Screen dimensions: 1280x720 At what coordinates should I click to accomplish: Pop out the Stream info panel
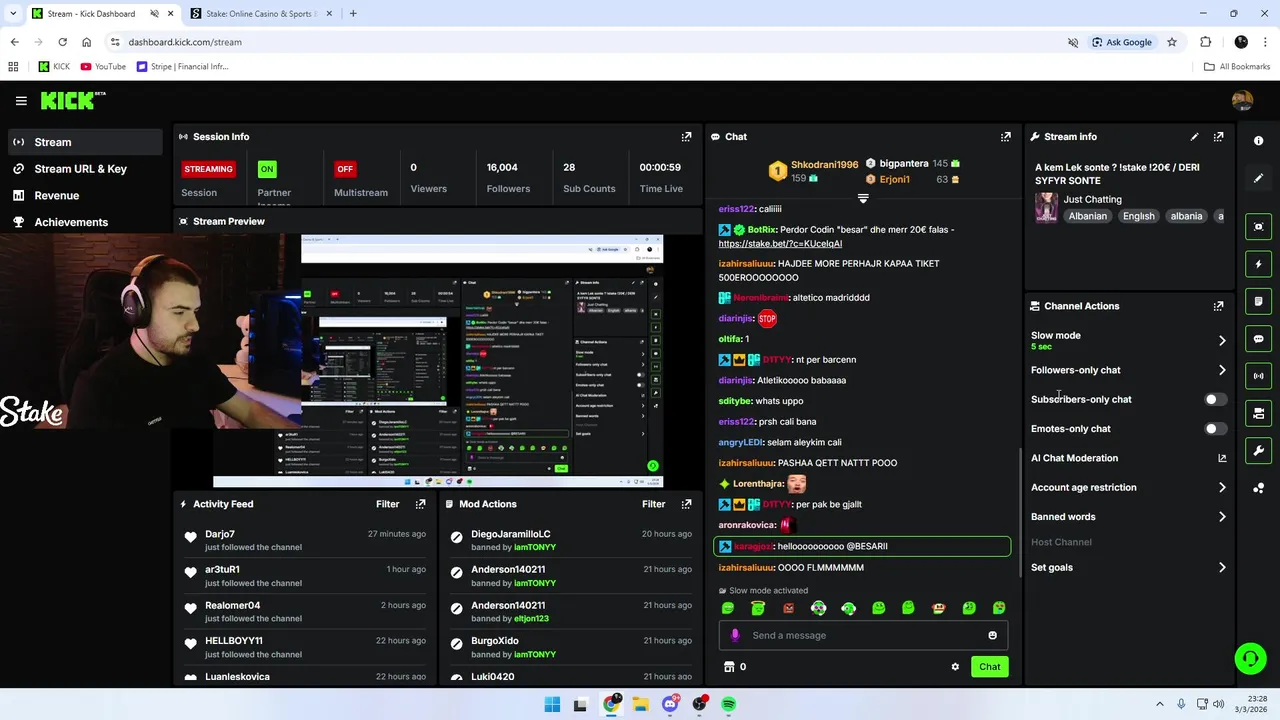pyautogui.click(x=1218, y=137)
